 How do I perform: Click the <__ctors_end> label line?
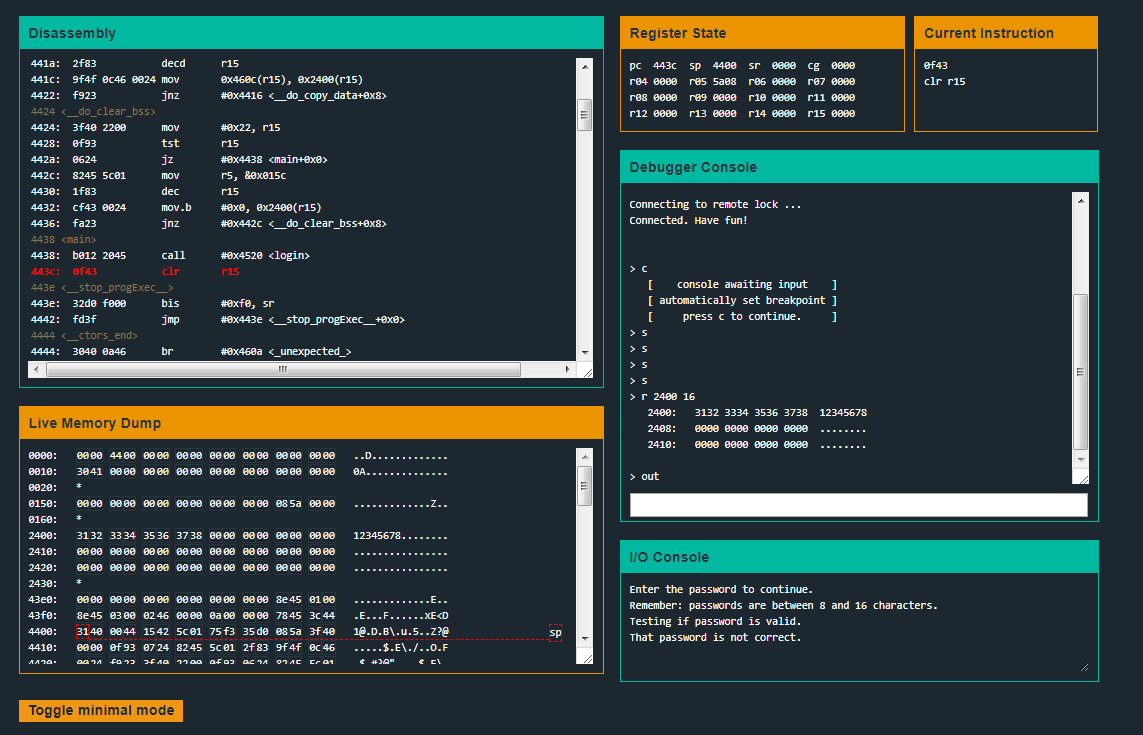tap(84, 335)
